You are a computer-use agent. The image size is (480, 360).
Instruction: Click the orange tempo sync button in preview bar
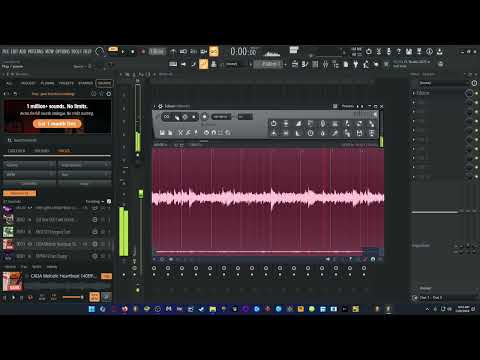coord(94,297)
